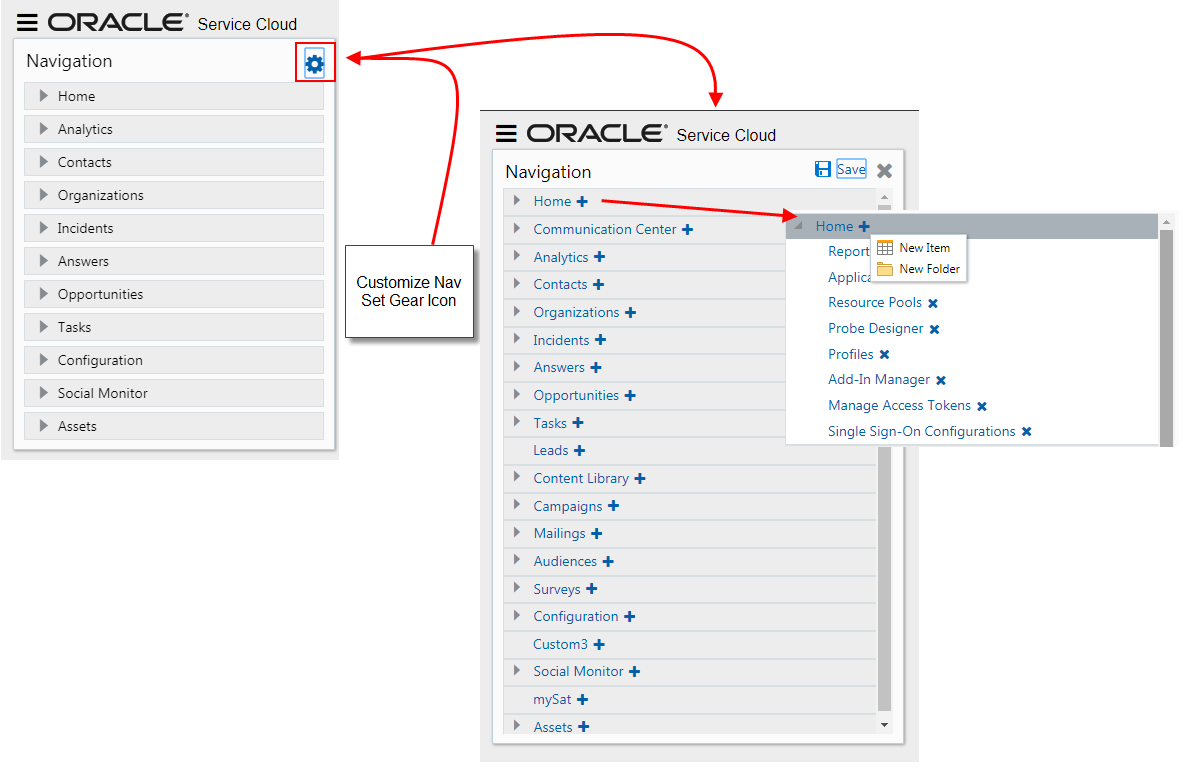Open the Probe Designer link

coord(877,328)
